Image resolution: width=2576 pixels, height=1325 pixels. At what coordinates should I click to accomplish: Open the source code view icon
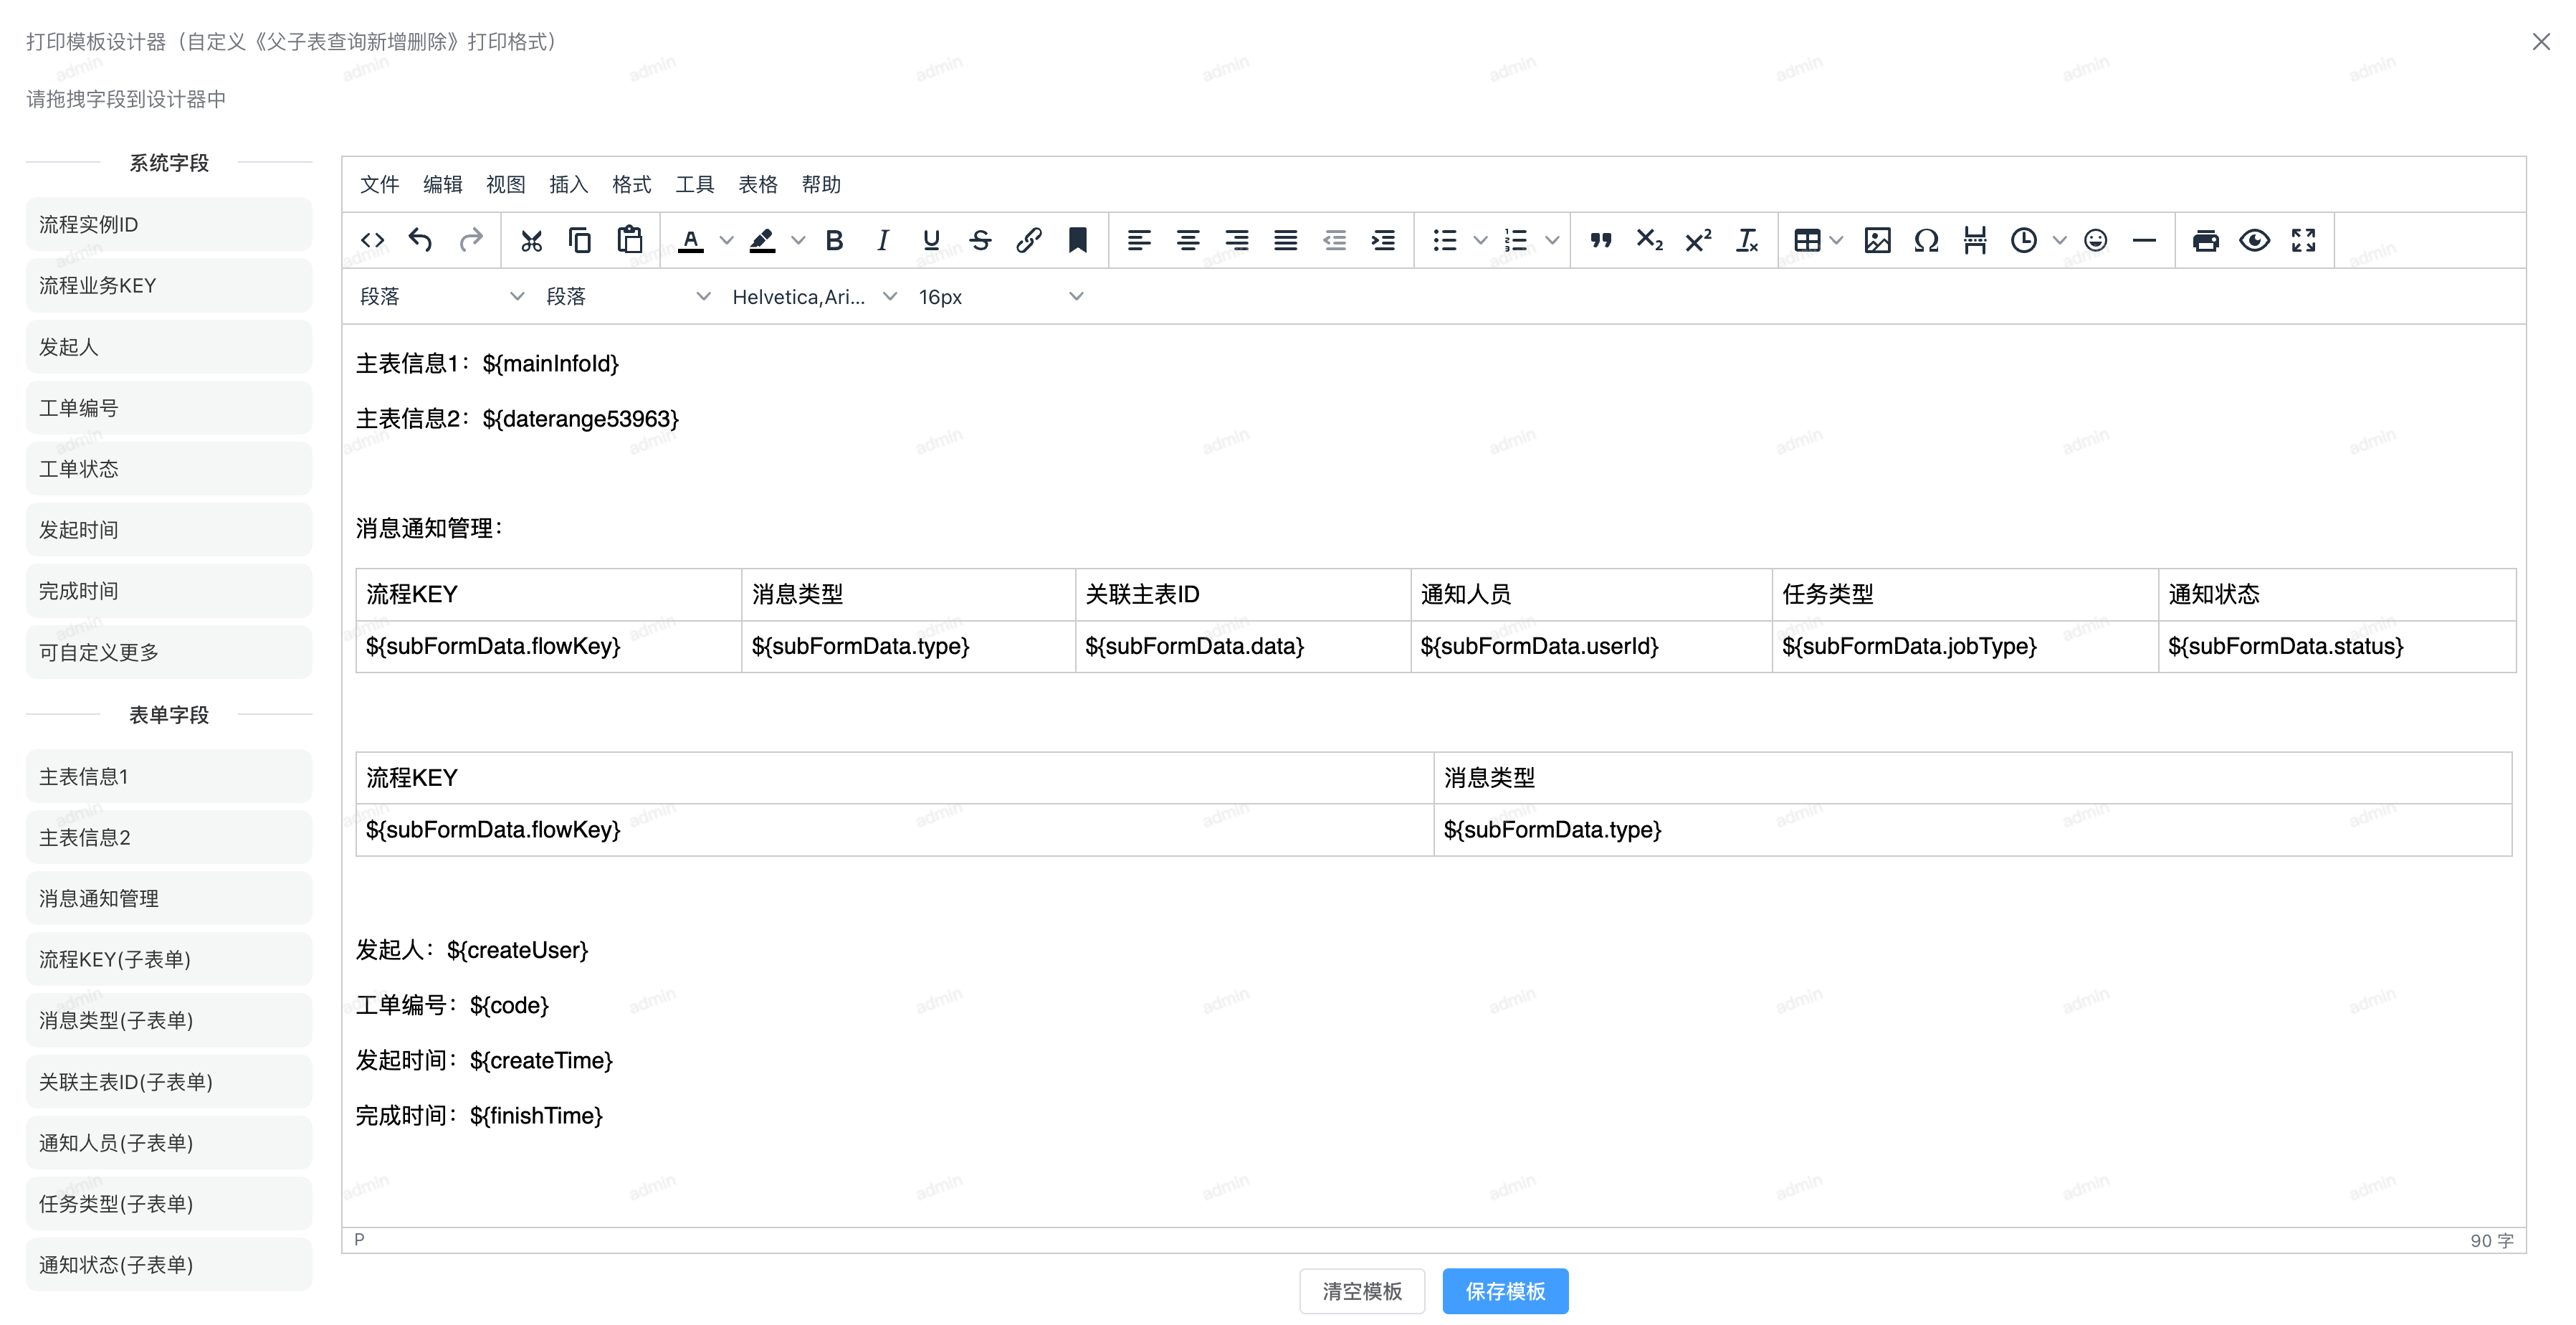(372, 240)
